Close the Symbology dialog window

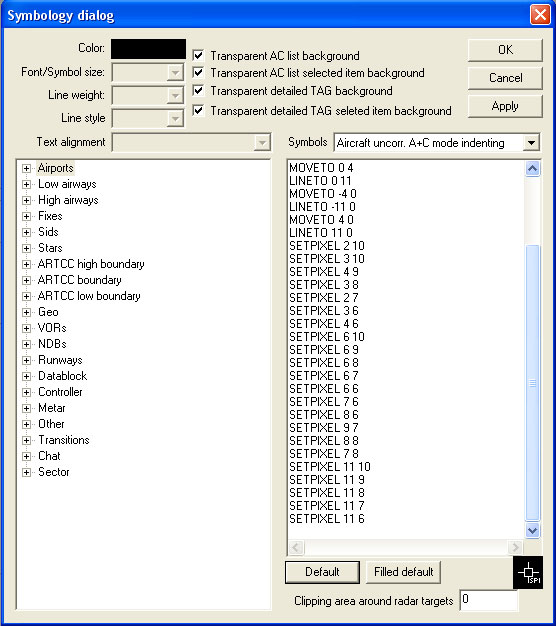(x=540, y=15)
